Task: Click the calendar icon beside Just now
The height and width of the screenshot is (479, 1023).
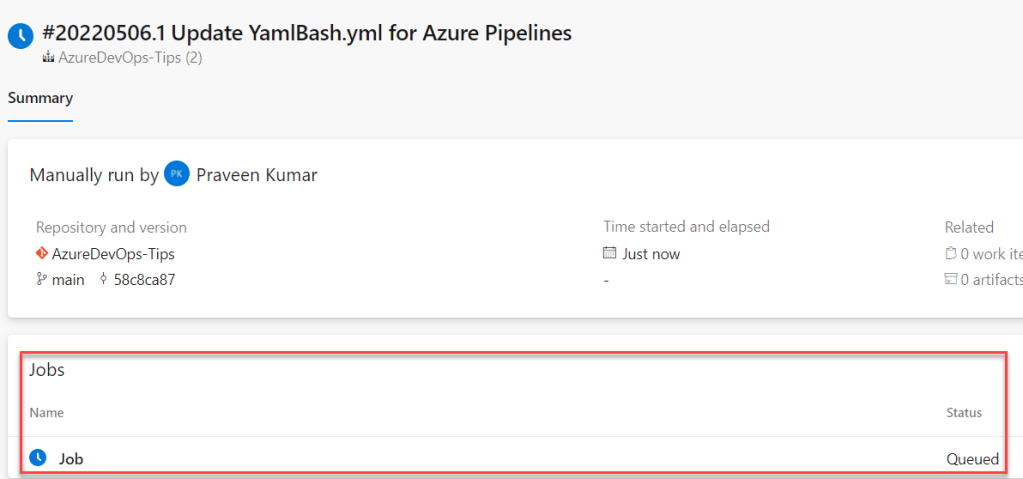Action: pos(610,254)
